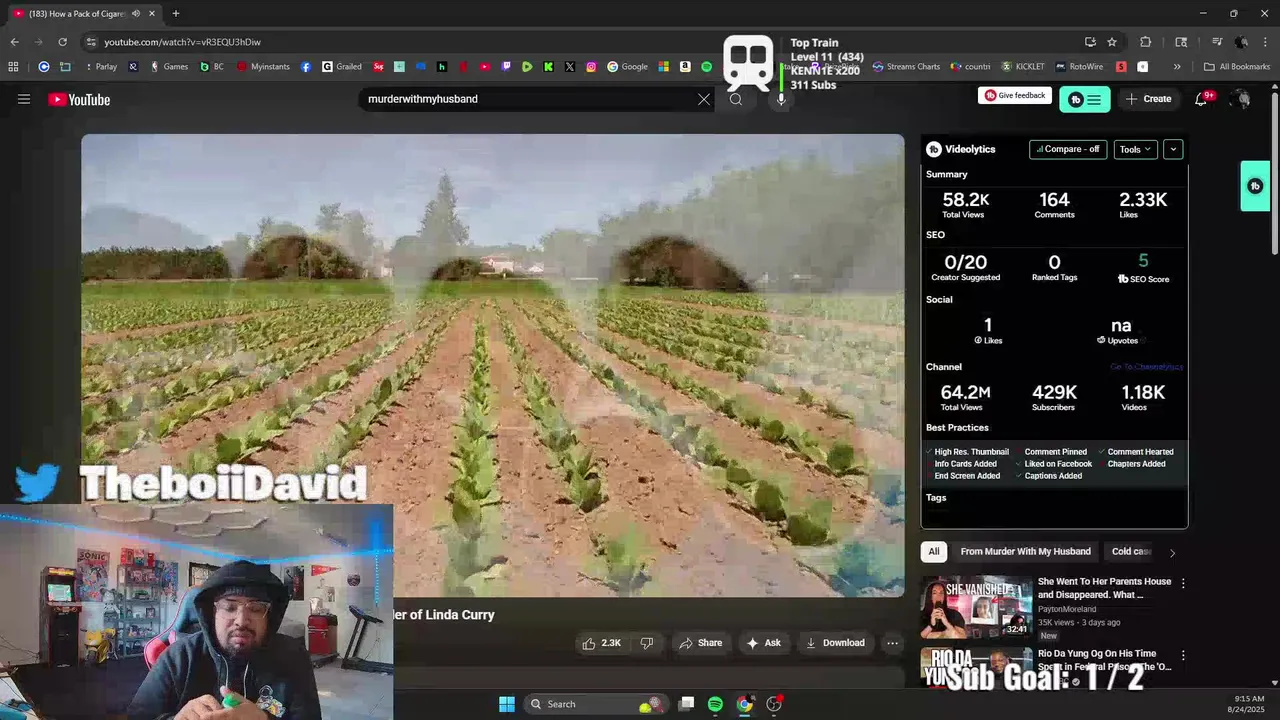This screenshot has width=1280, height=720.
Task: Switch to Chrome in the taskbar
Action: [744, 704]
